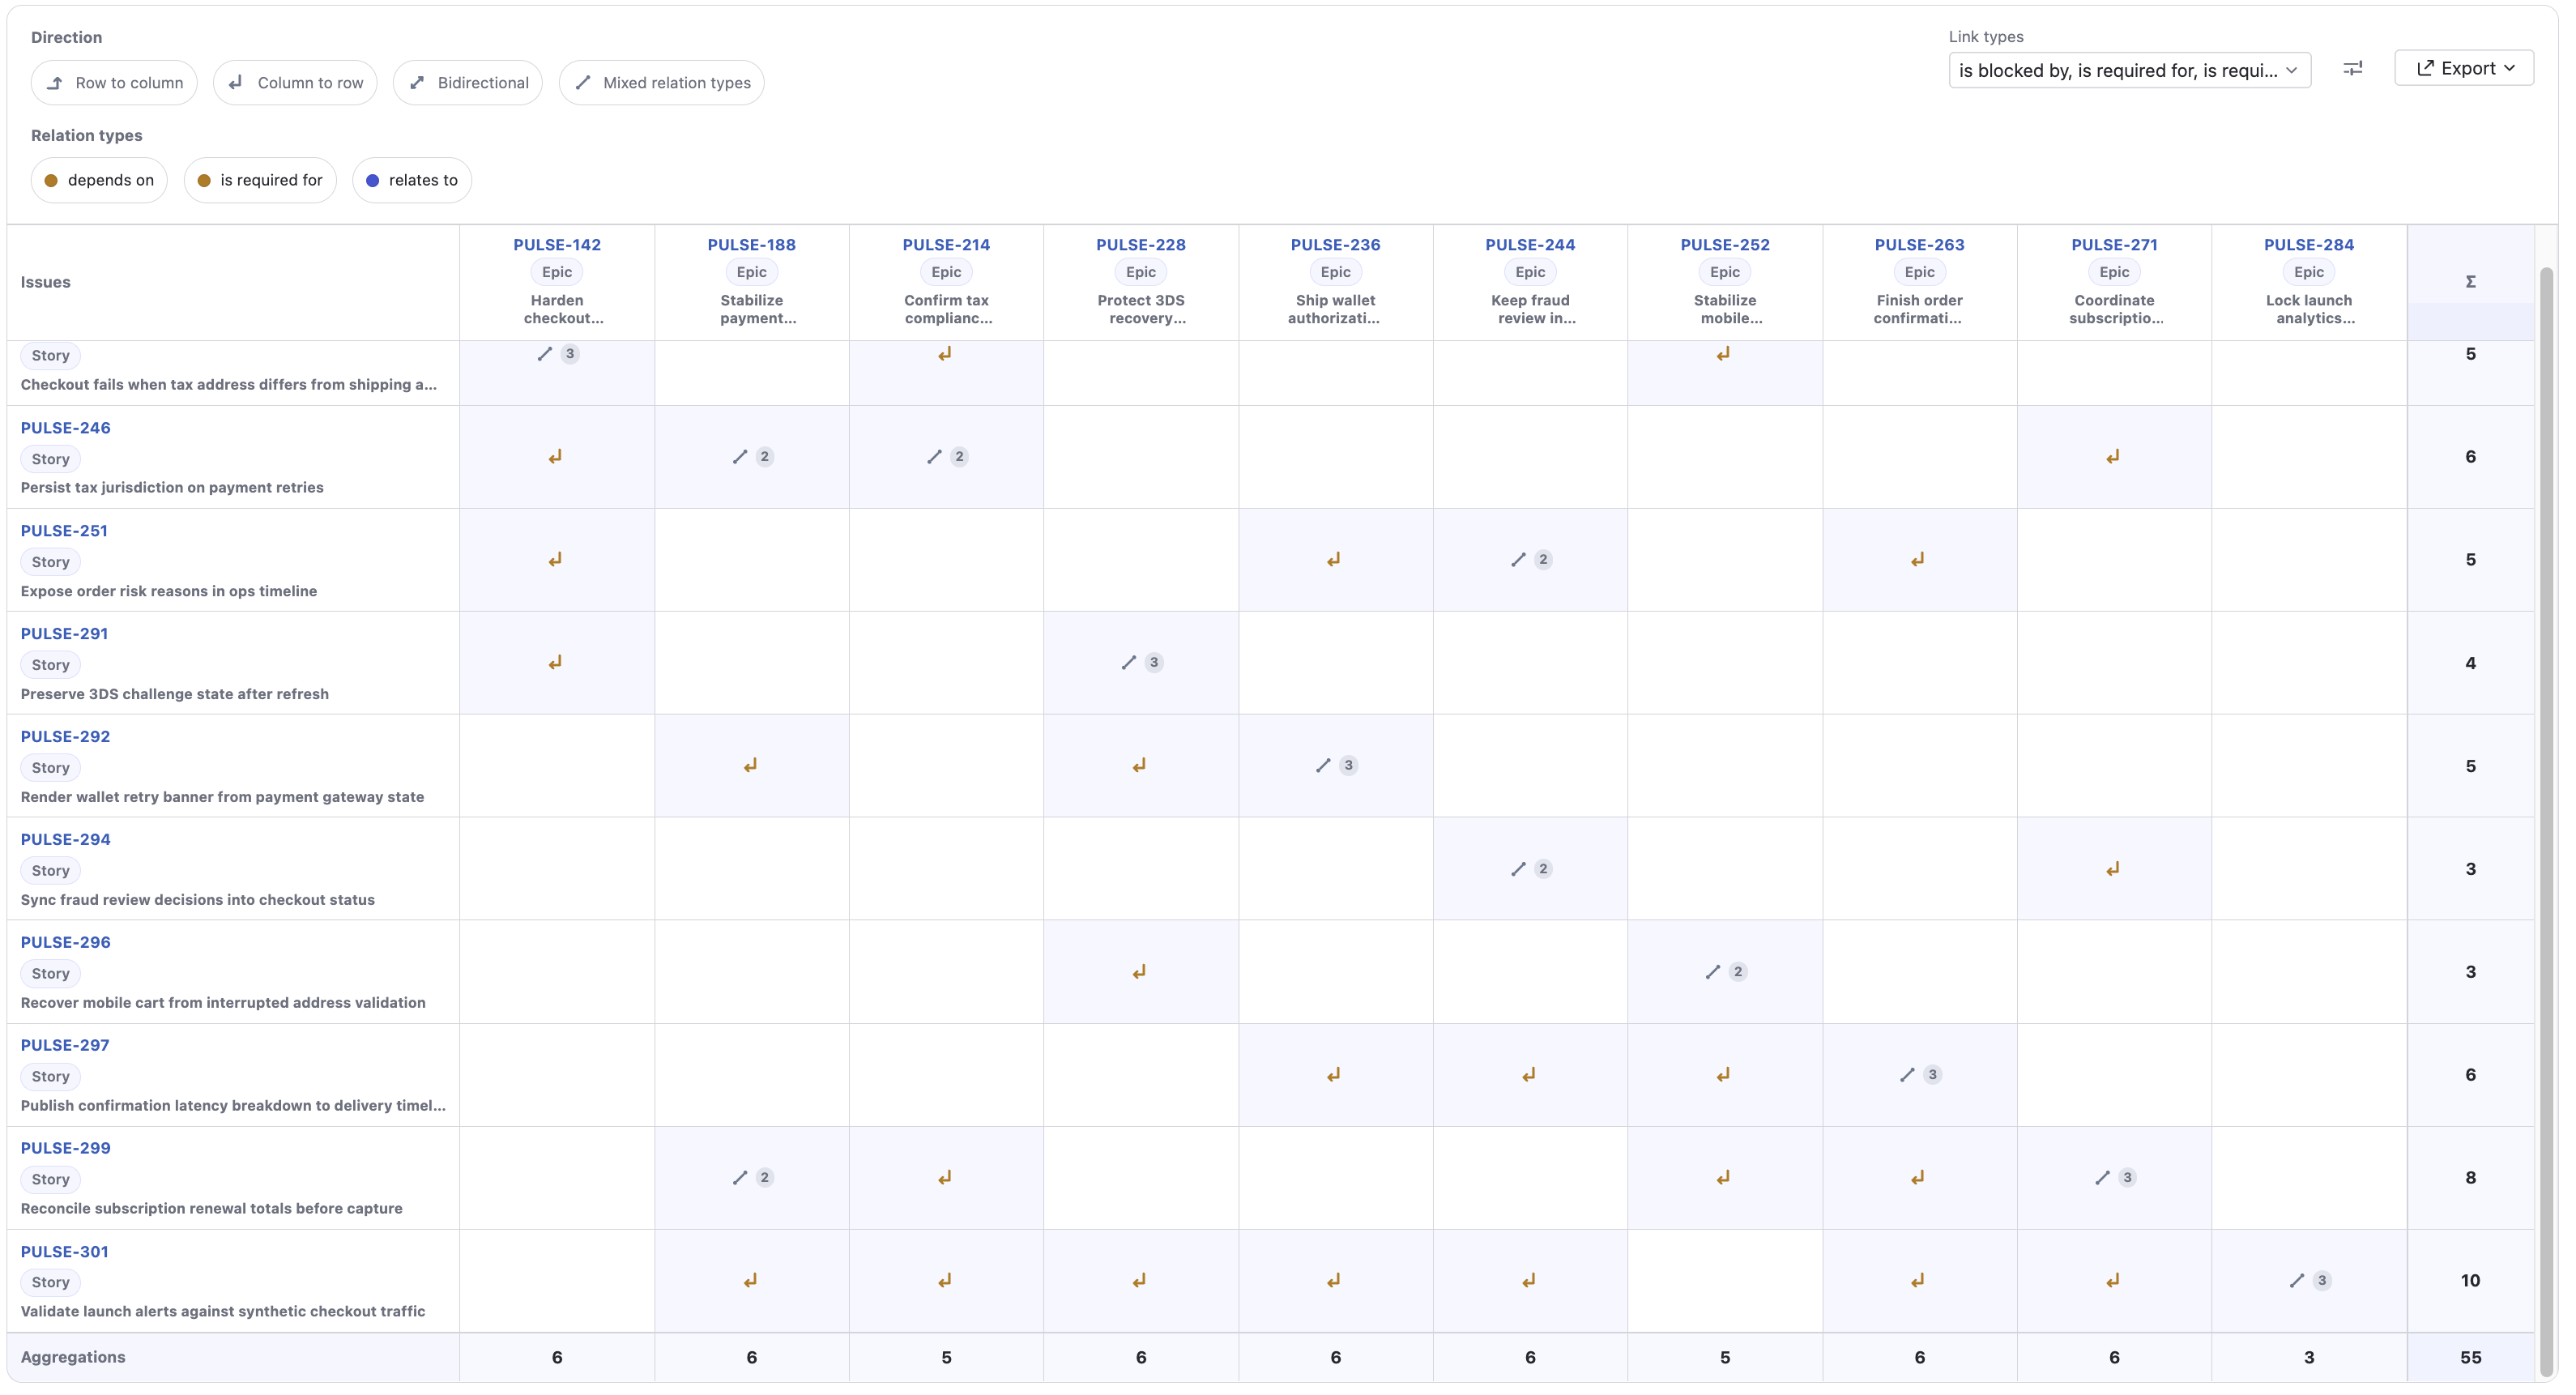Click the matrix settings sliders icon beside Export
2576x1395 pixels.
2352,68
